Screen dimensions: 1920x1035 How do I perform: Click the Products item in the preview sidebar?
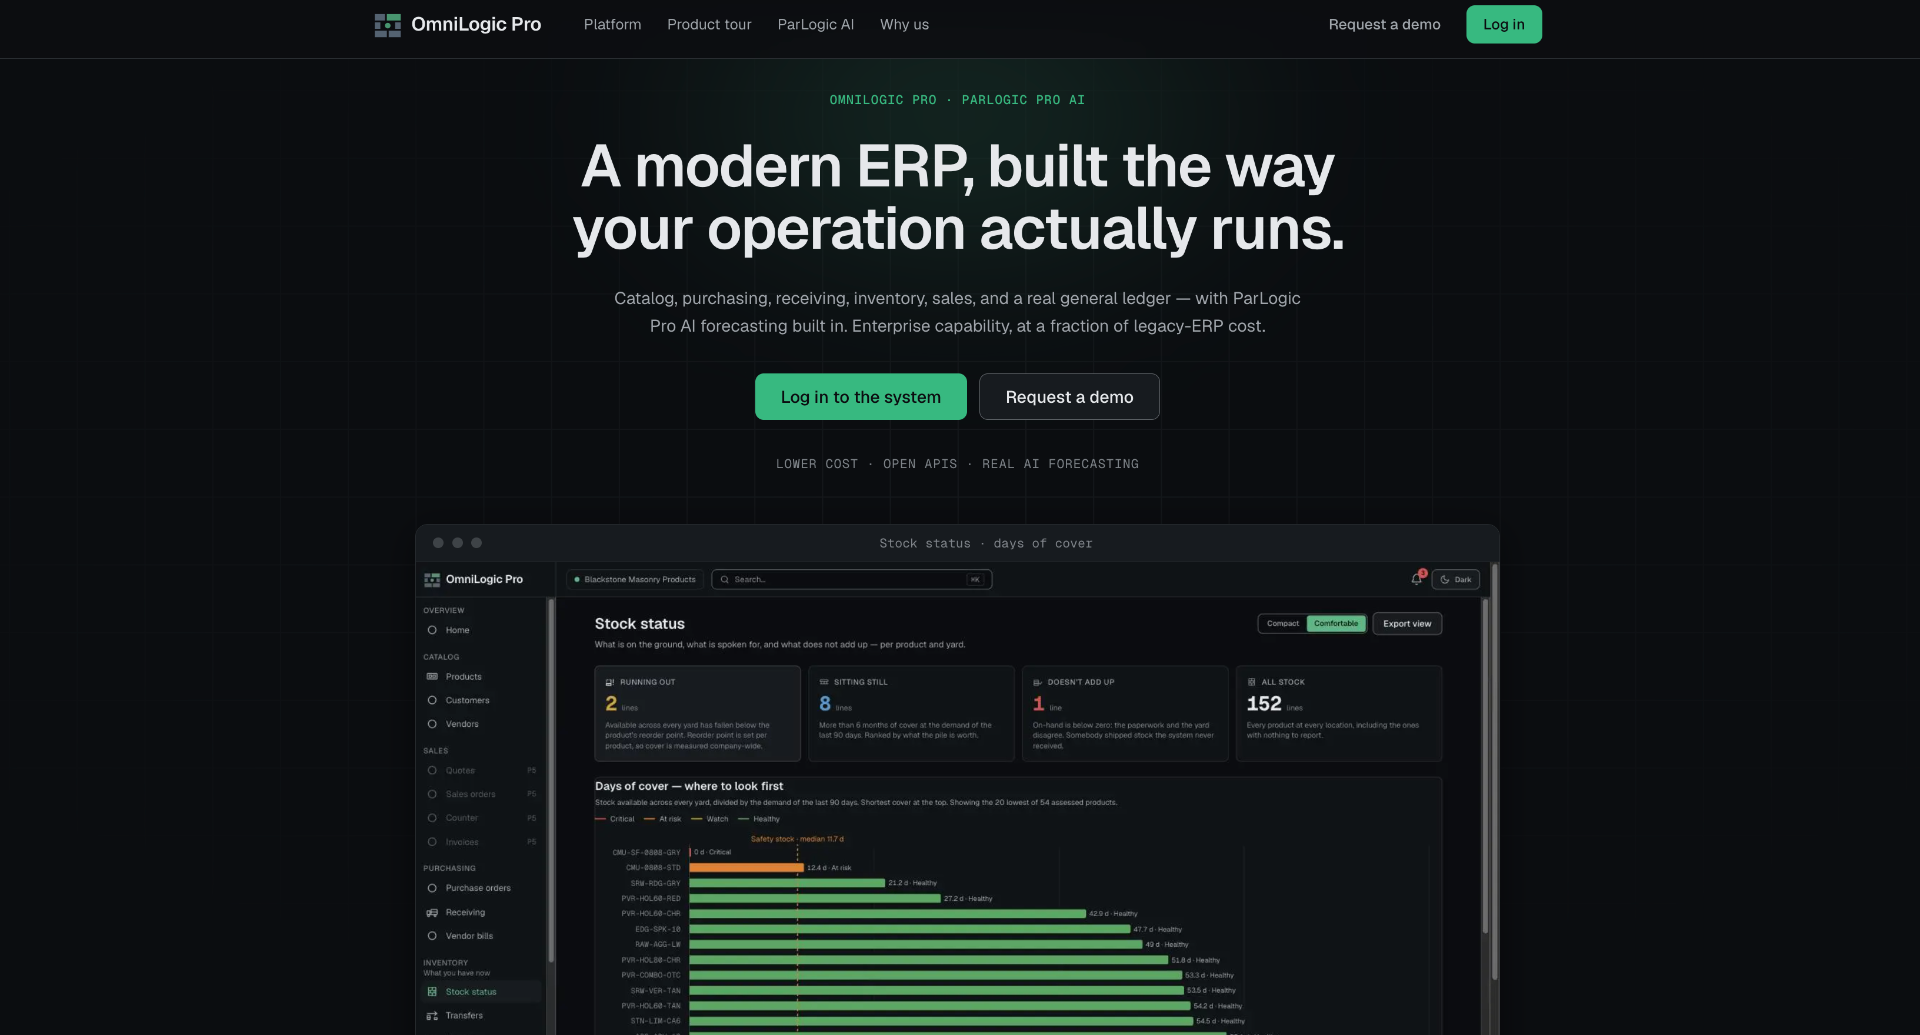(x=482, y=677)
